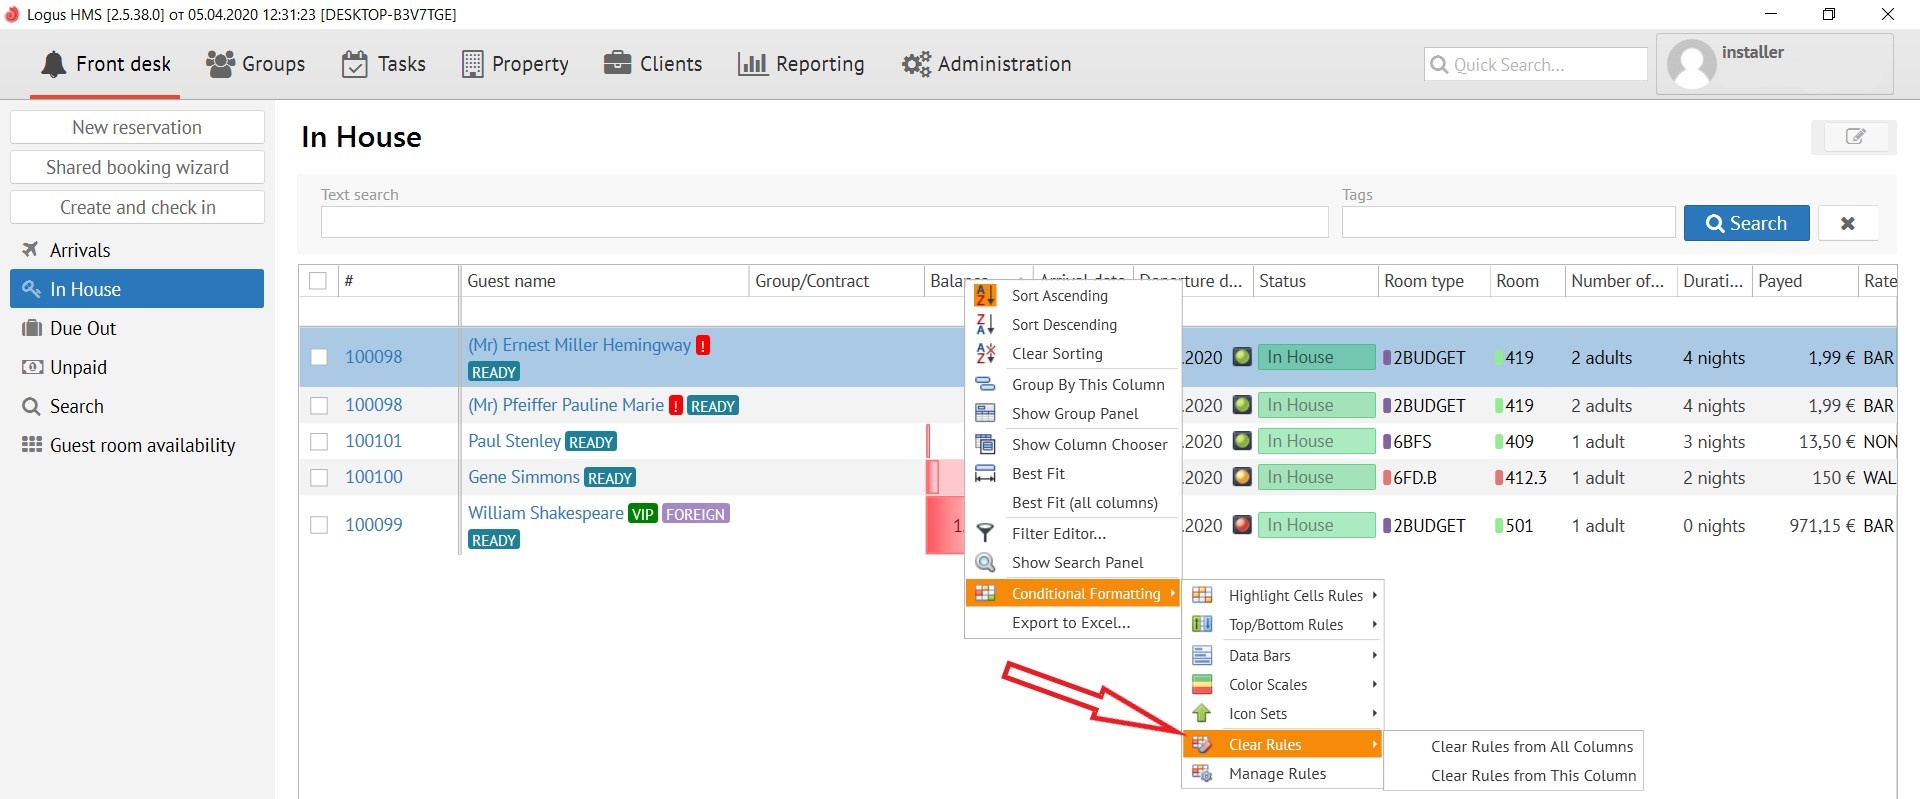Expand the Top/Bottom Rules submenu

coord(1374,625)
